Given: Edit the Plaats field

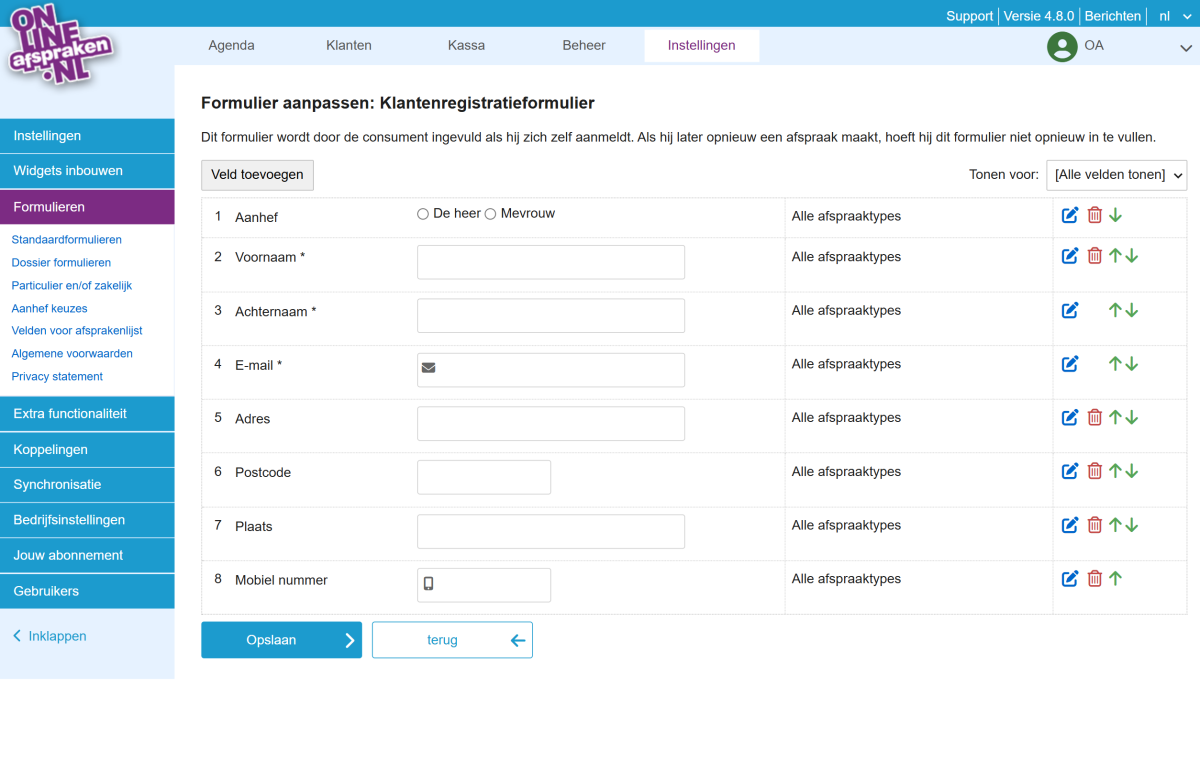Looking at the screenshot, I should click(x=1070, y=525).
